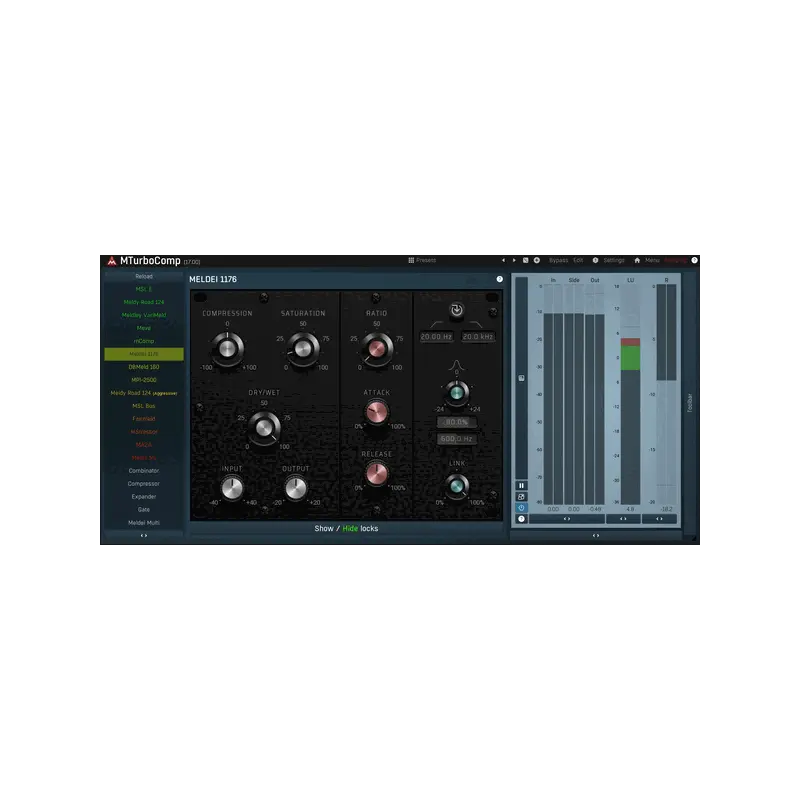Open the Presets grid icon
800x800 pixels.
[411, 260]
